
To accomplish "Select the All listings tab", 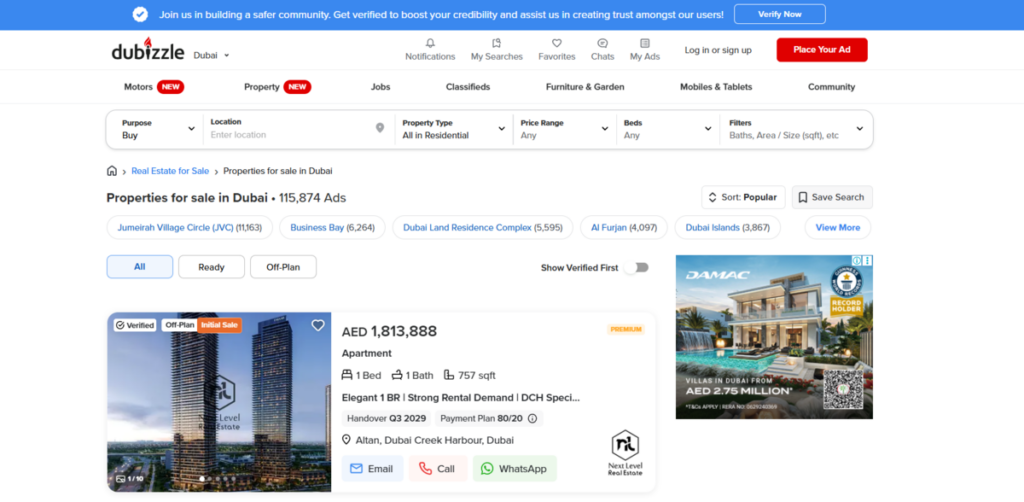I will click(x=140, y=267).
